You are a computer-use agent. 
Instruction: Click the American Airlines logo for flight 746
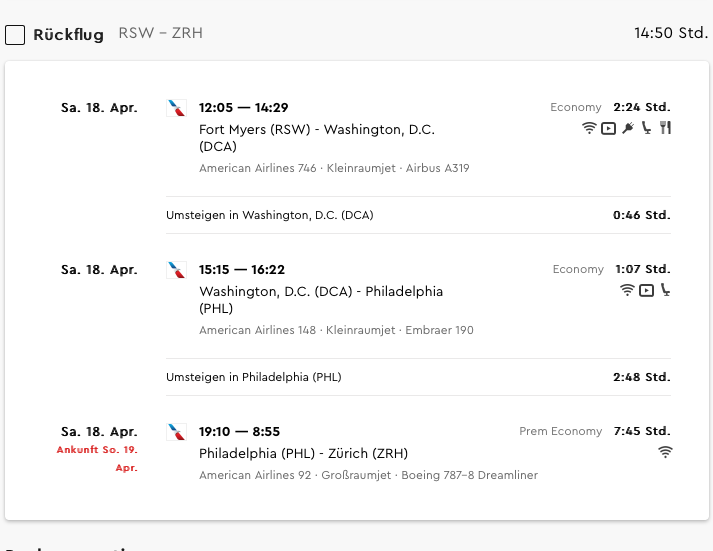click(x=176, y=108)
